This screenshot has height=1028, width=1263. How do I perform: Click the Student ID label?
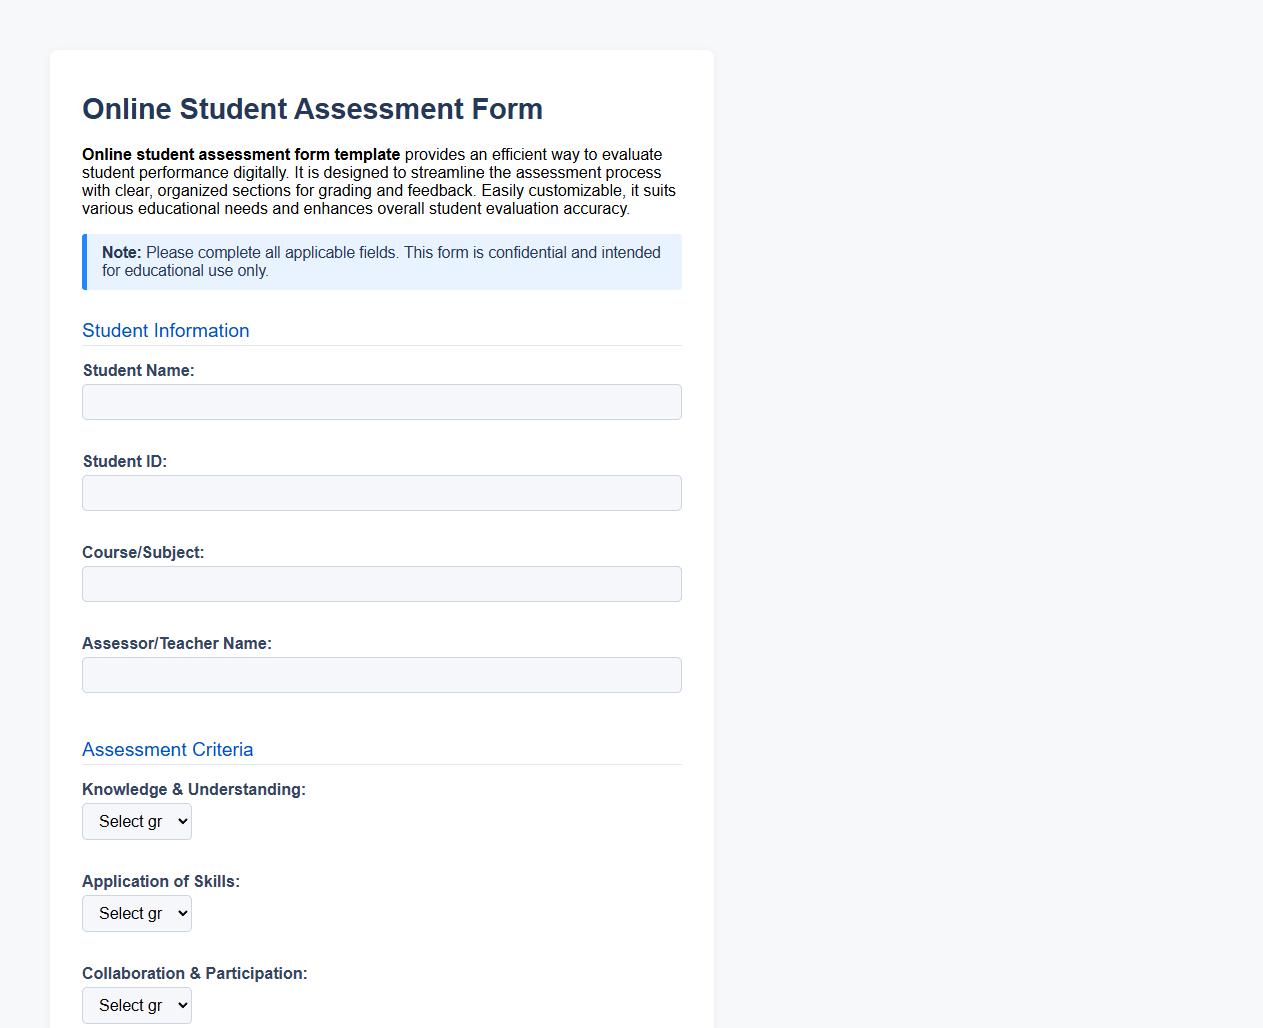click(x=124, y=461)
